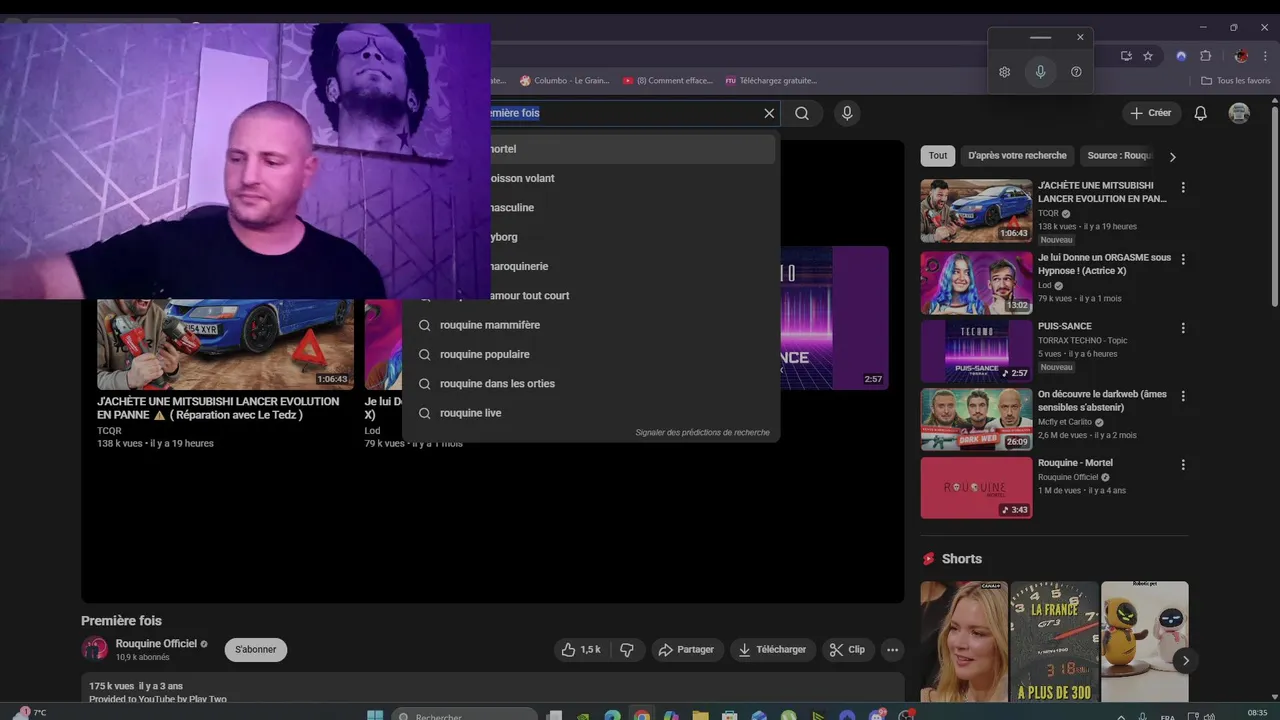Open voice typing help icon
Image resolution: width=1280 pixels, height=720 pixels.
(1076, 72)
